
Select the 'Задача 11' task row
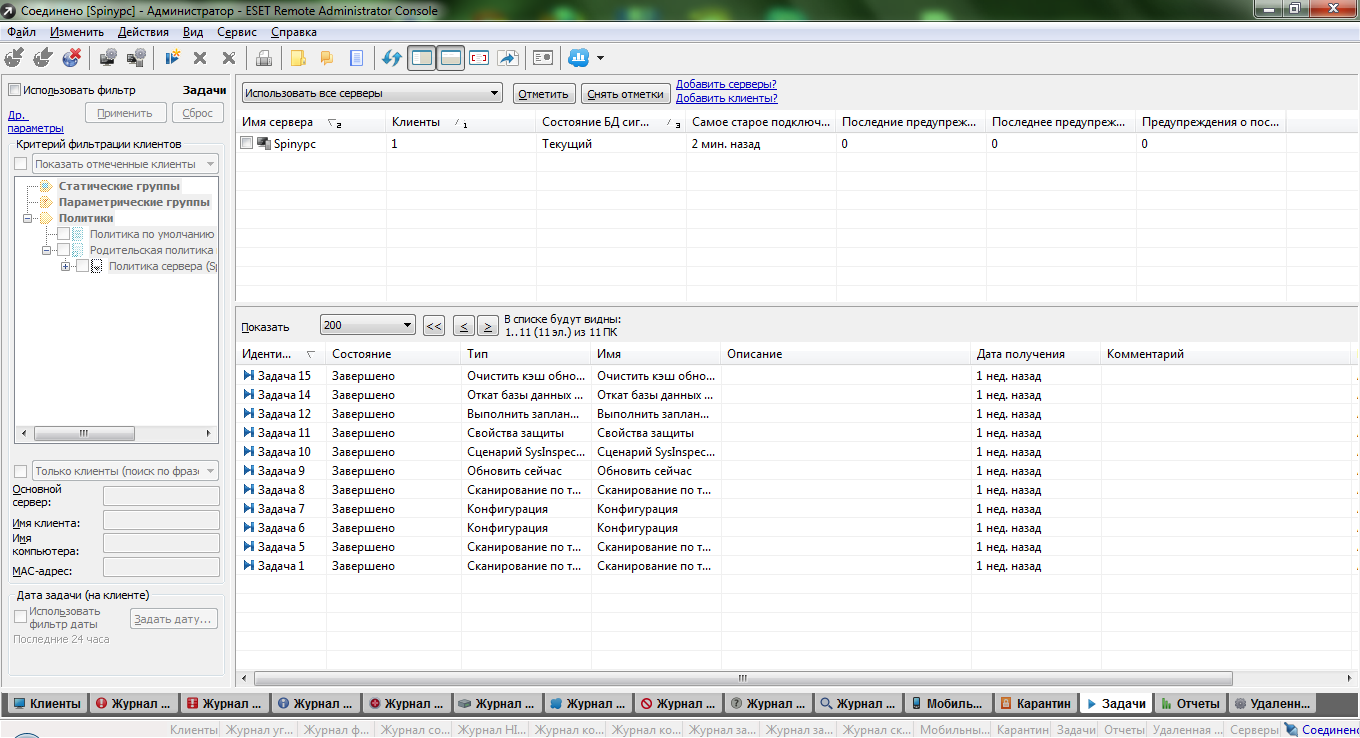coord(795,433)
